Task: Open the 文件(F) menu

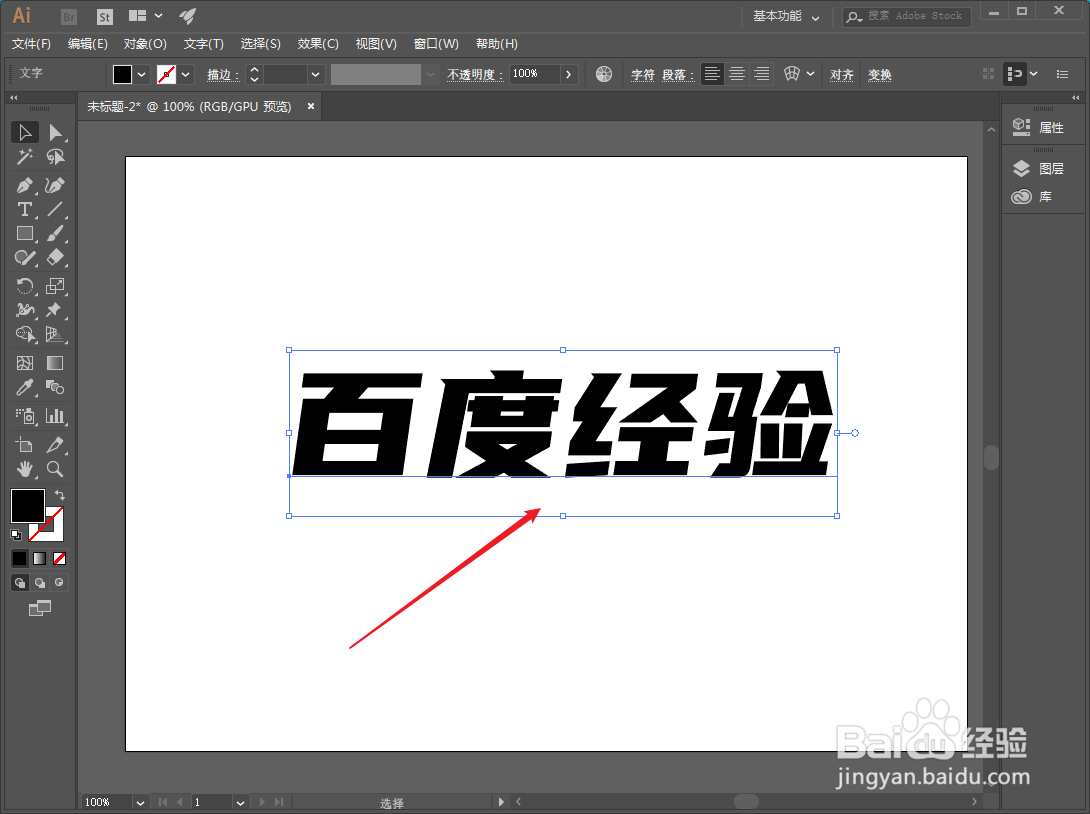Action: 31,44
